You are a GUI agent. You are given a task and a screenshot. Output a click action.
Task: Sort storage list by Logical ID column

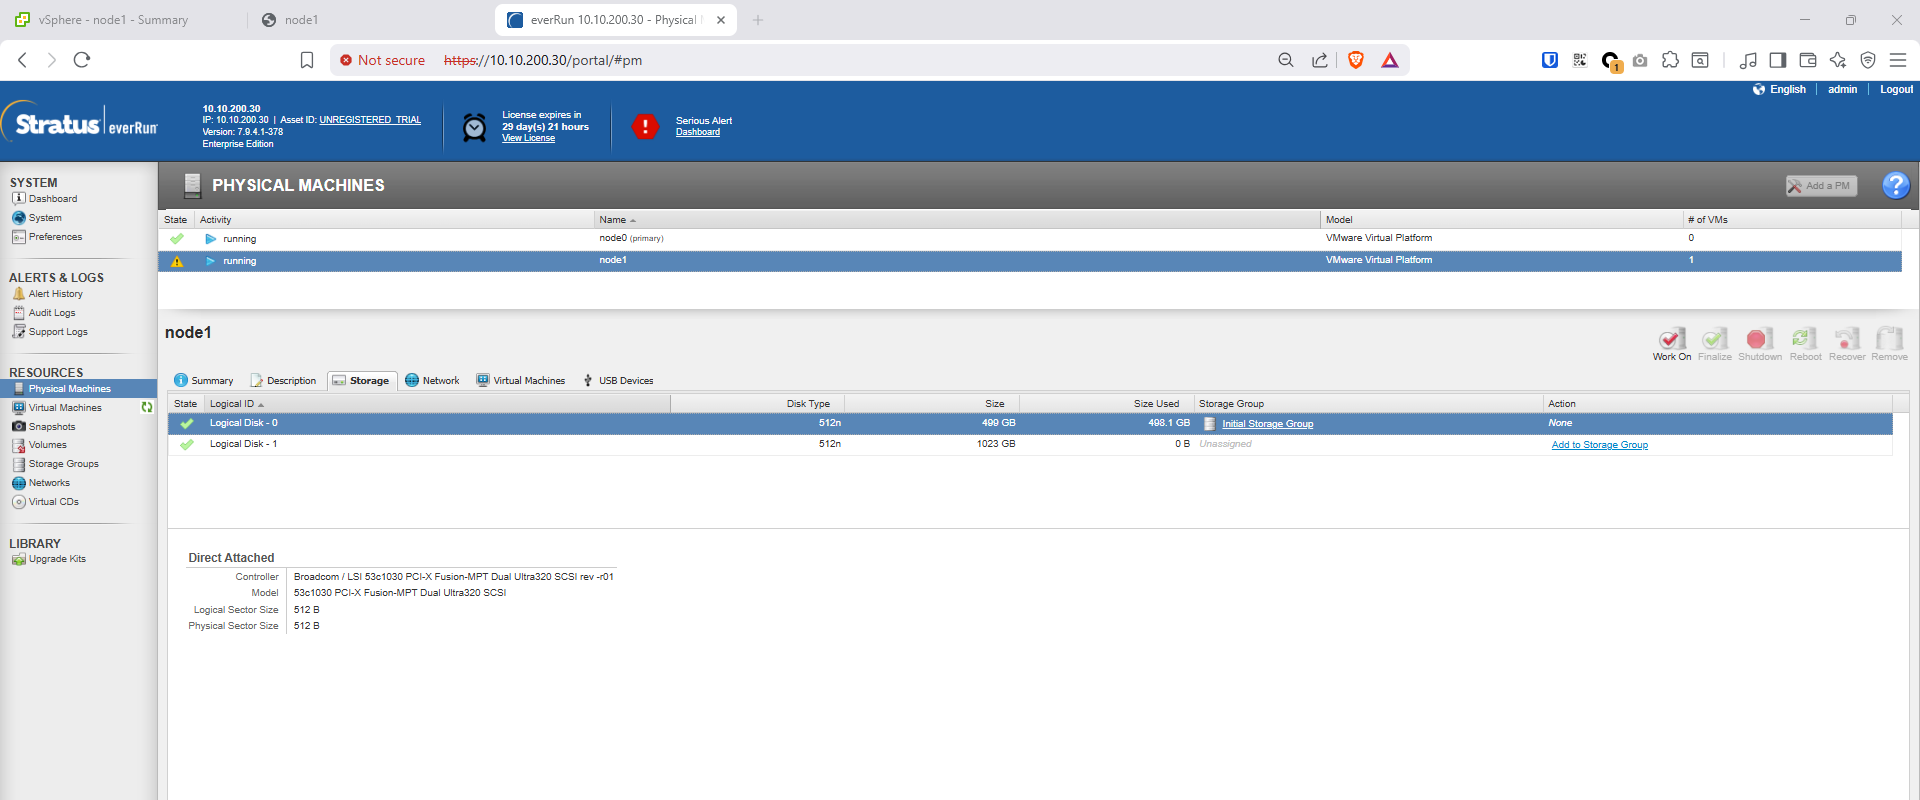click(232, 404)
